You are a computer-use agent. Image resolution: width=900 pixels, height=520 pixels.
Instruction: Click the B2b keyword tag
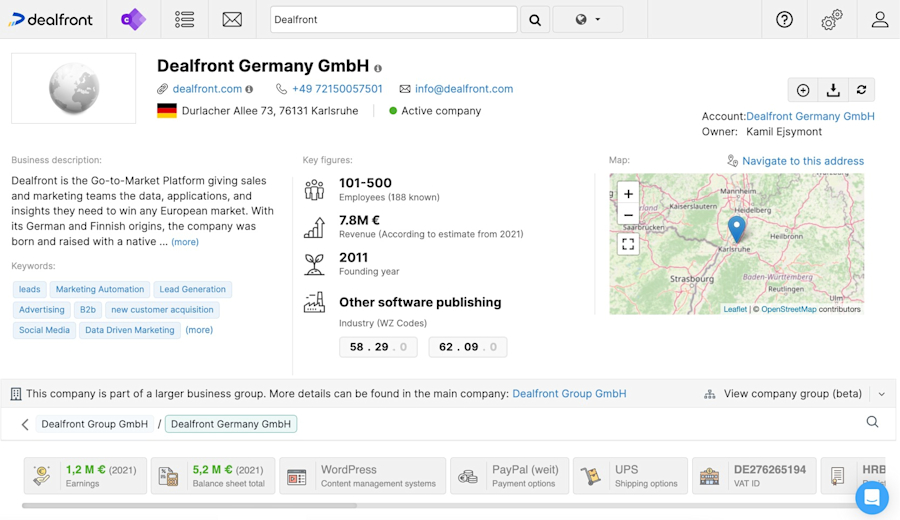pyautogui.click(x=88, y=310)
